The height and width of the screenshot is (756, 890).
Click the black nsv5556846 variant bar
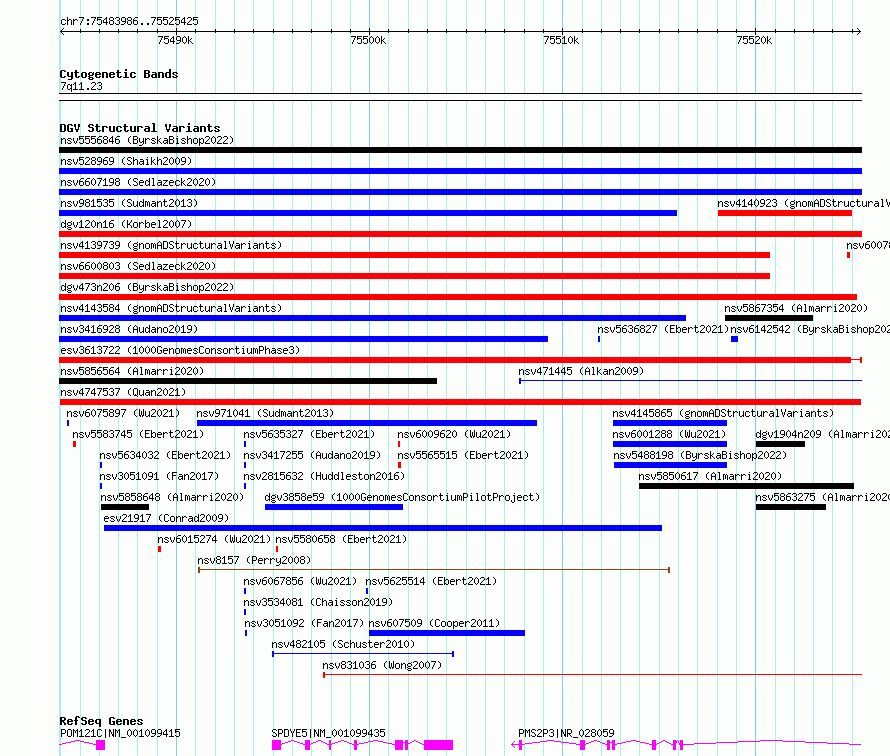click(460, 150)
